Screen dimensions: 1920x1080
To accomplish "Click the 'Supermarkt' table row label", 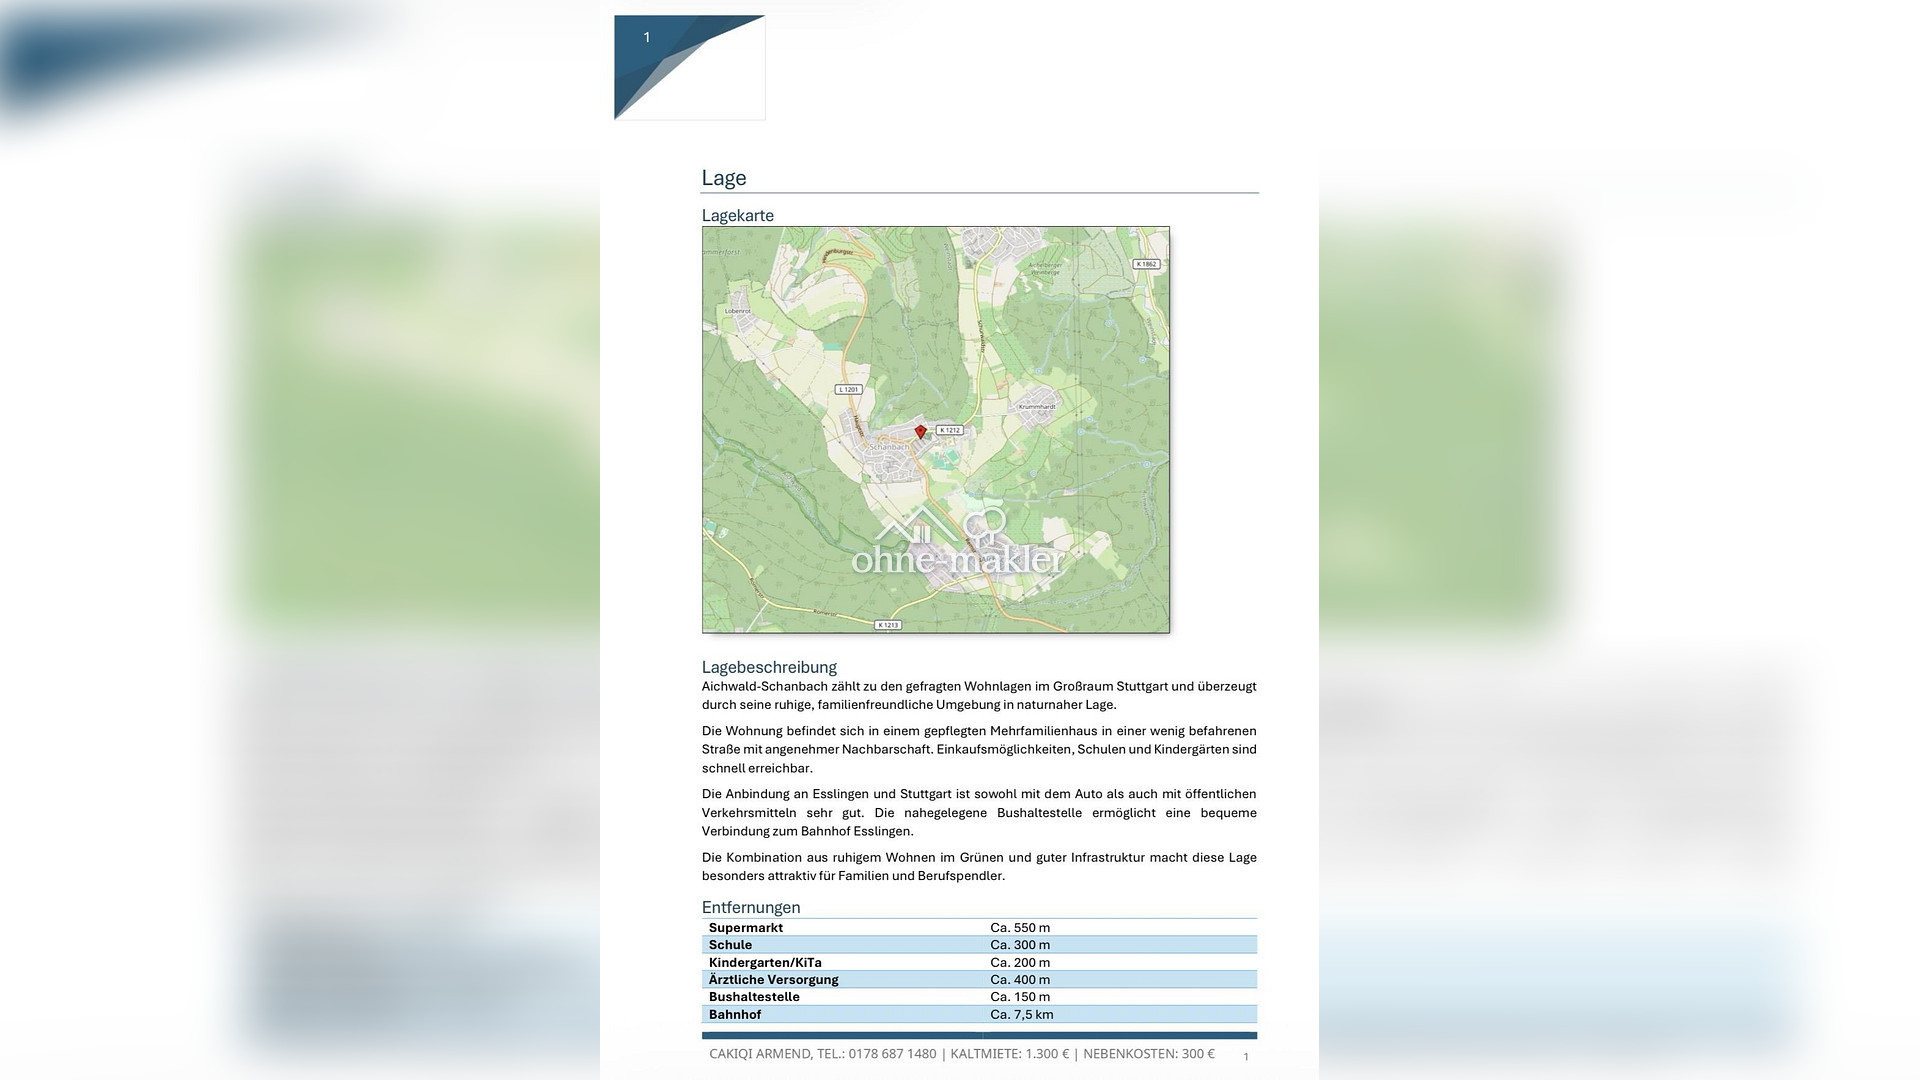I will pos(746,928).
